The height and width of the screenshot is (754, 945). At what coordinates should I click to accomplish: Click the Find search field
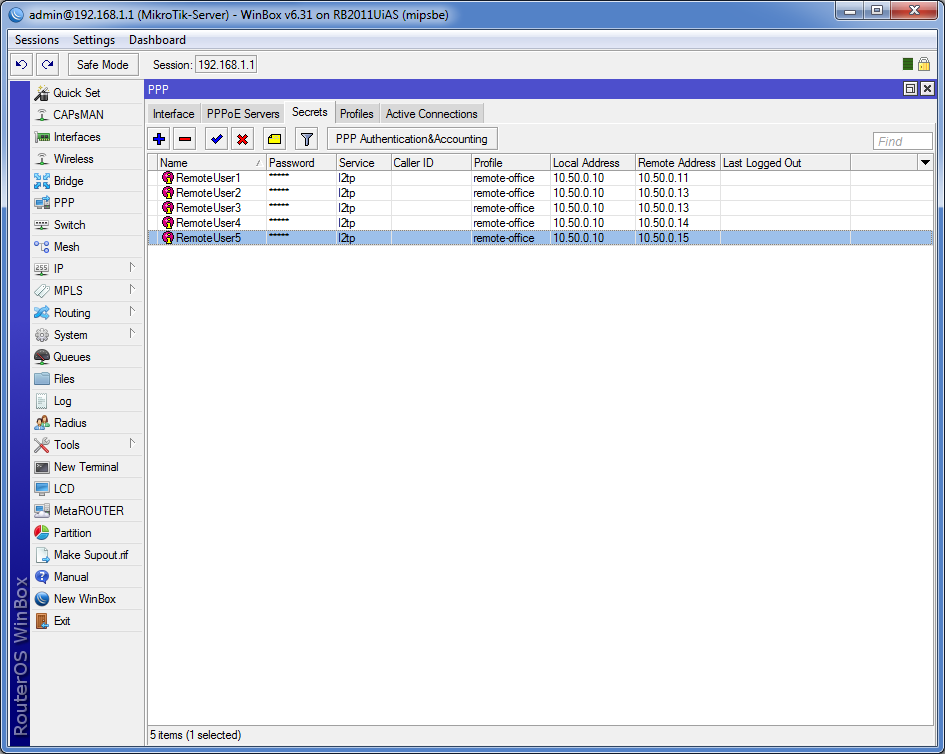pyautogui.click(x=902, y=141)
